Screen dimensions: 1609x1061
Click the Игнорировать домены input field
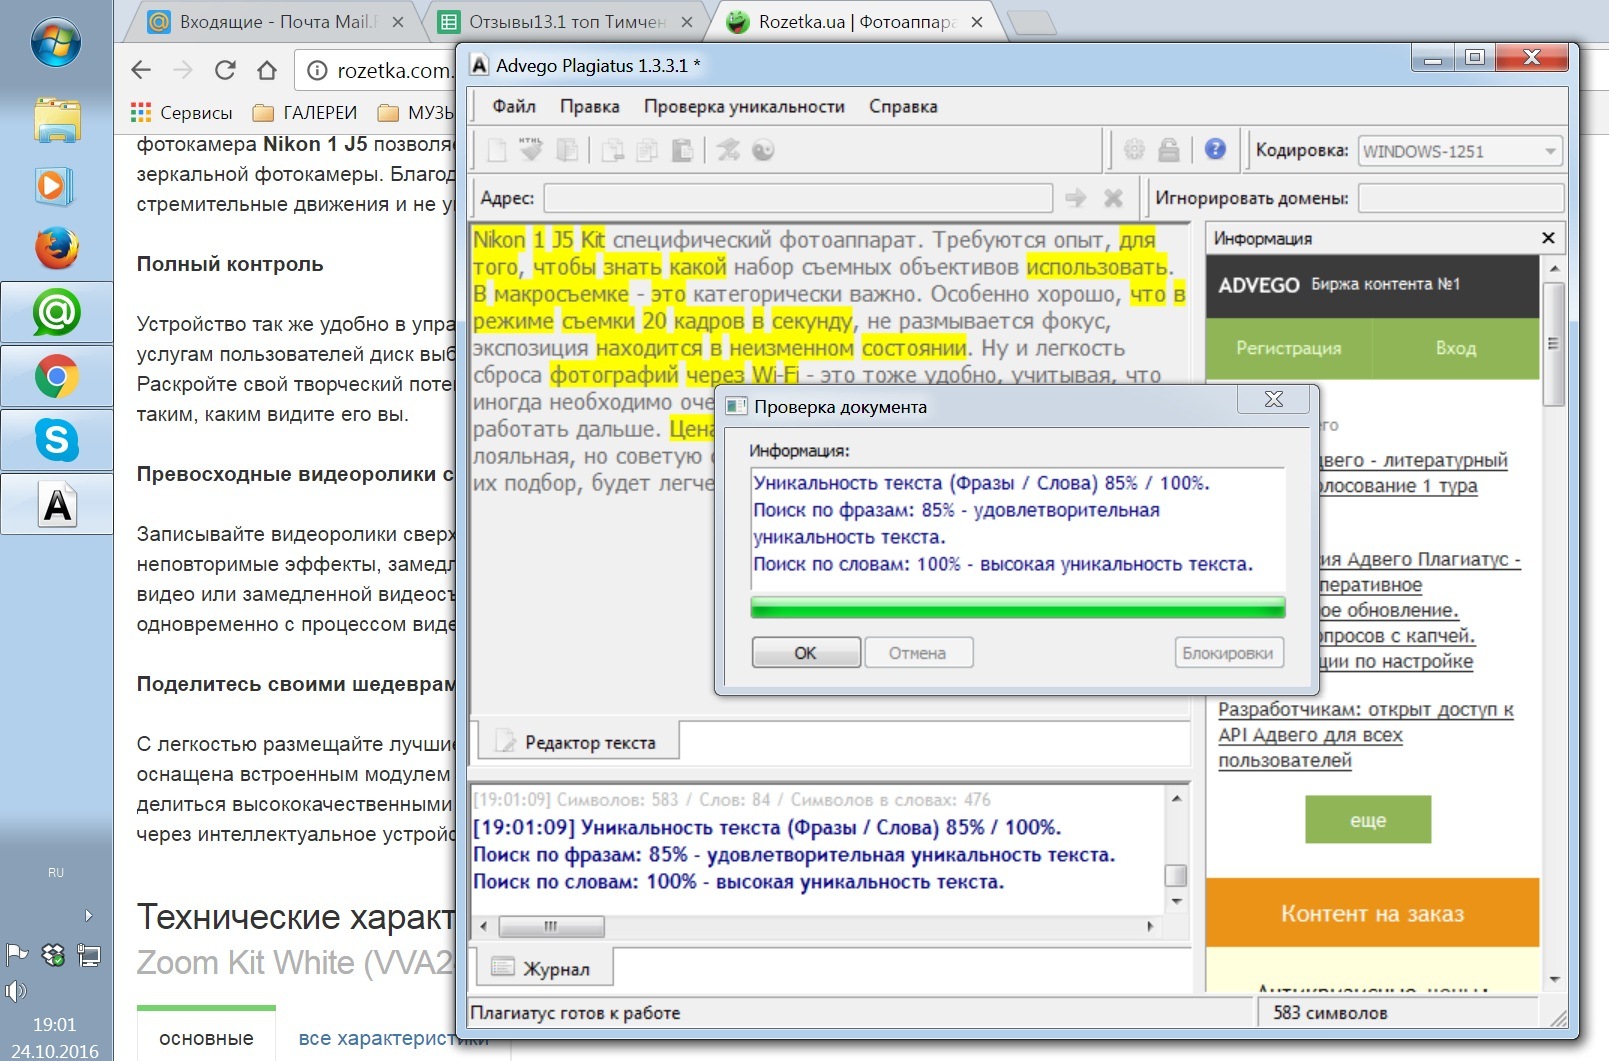(1460, 198)
